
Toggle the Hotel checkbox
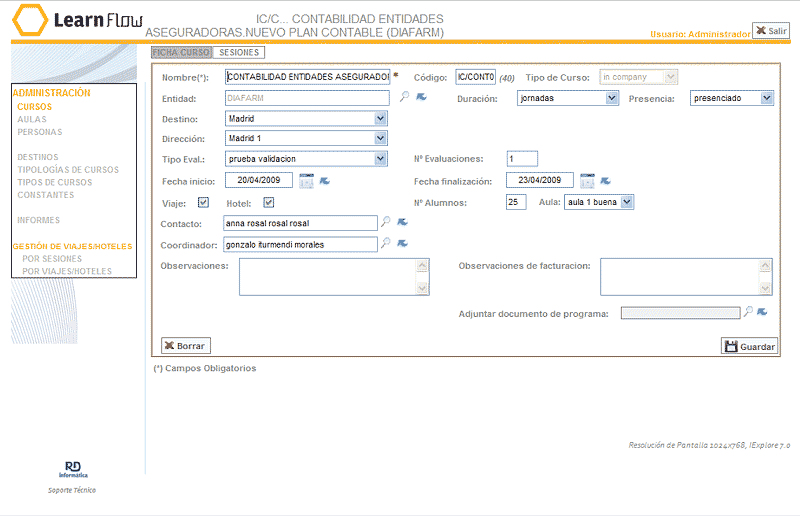point(268,202)
